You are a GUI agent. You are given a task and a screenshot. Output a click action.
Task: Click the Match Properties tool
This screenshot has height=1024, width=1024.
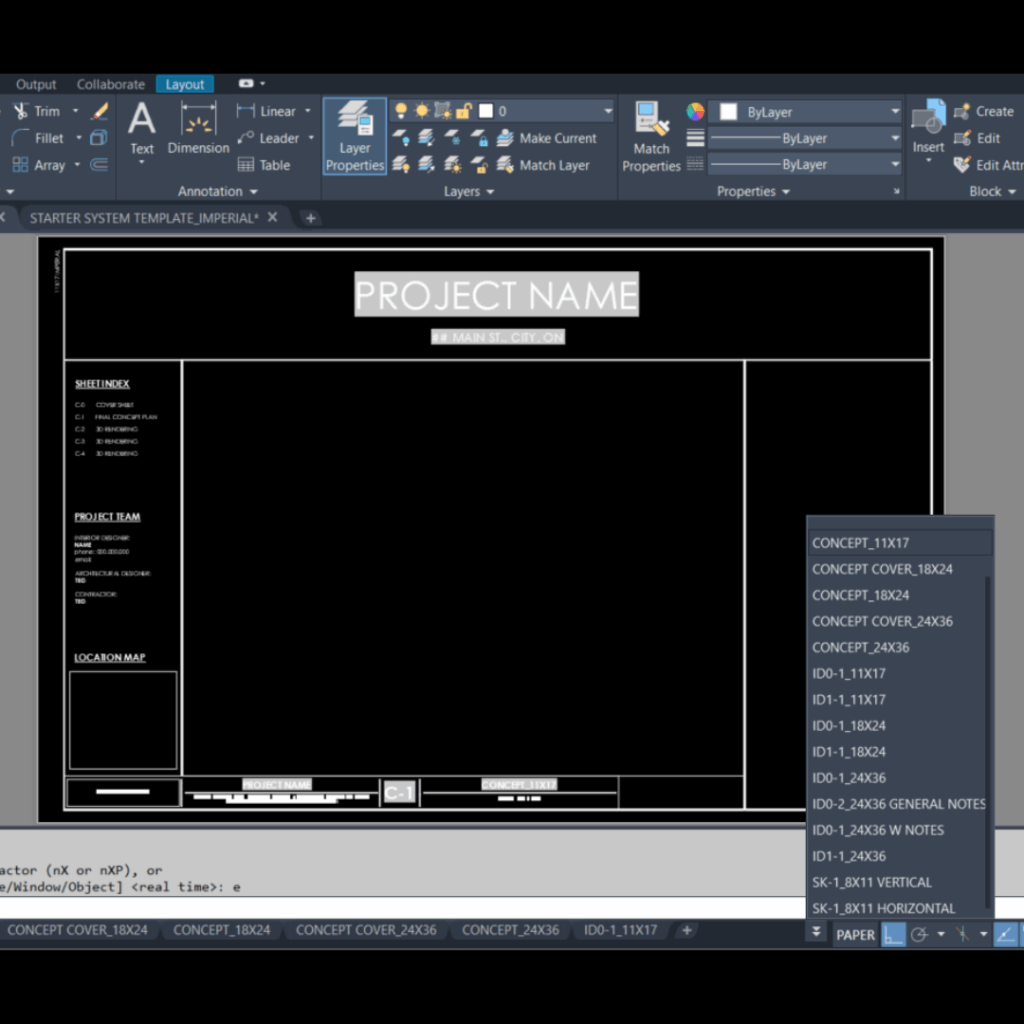click(651, 136)
